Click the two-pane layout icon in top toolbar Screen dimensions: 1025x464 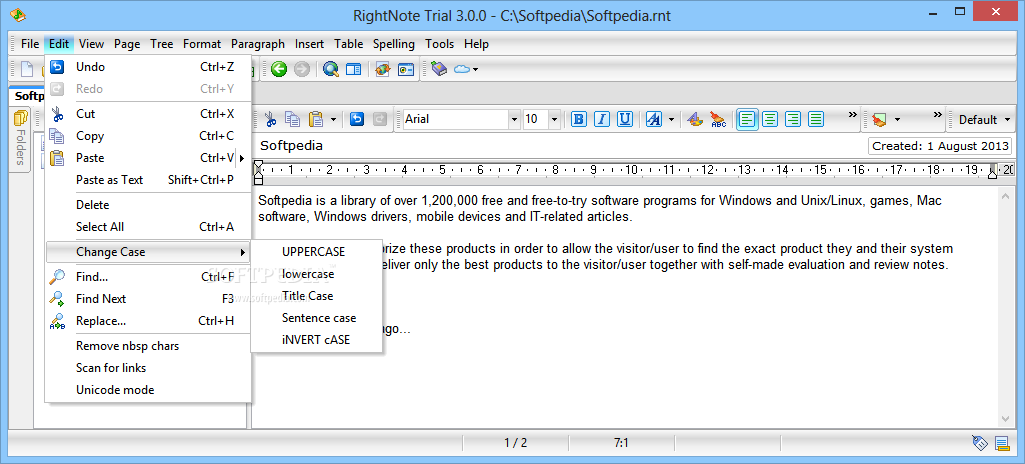(x=354, y=69)
